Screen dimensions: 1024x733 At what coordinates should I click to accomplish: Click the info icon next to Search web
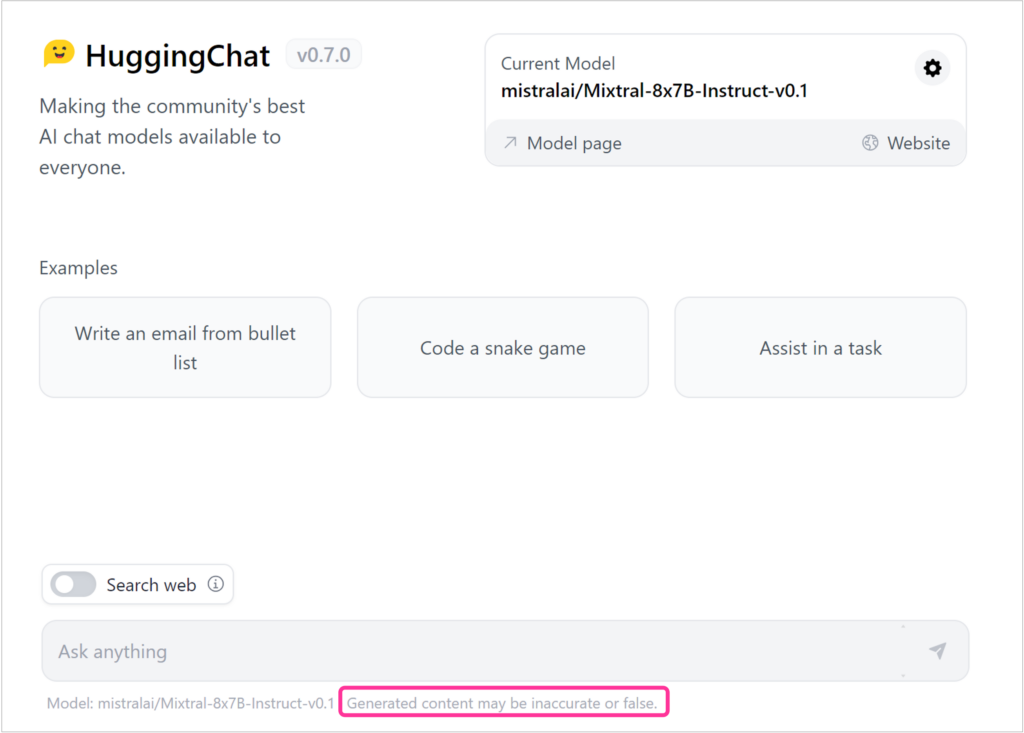point(218,584)
